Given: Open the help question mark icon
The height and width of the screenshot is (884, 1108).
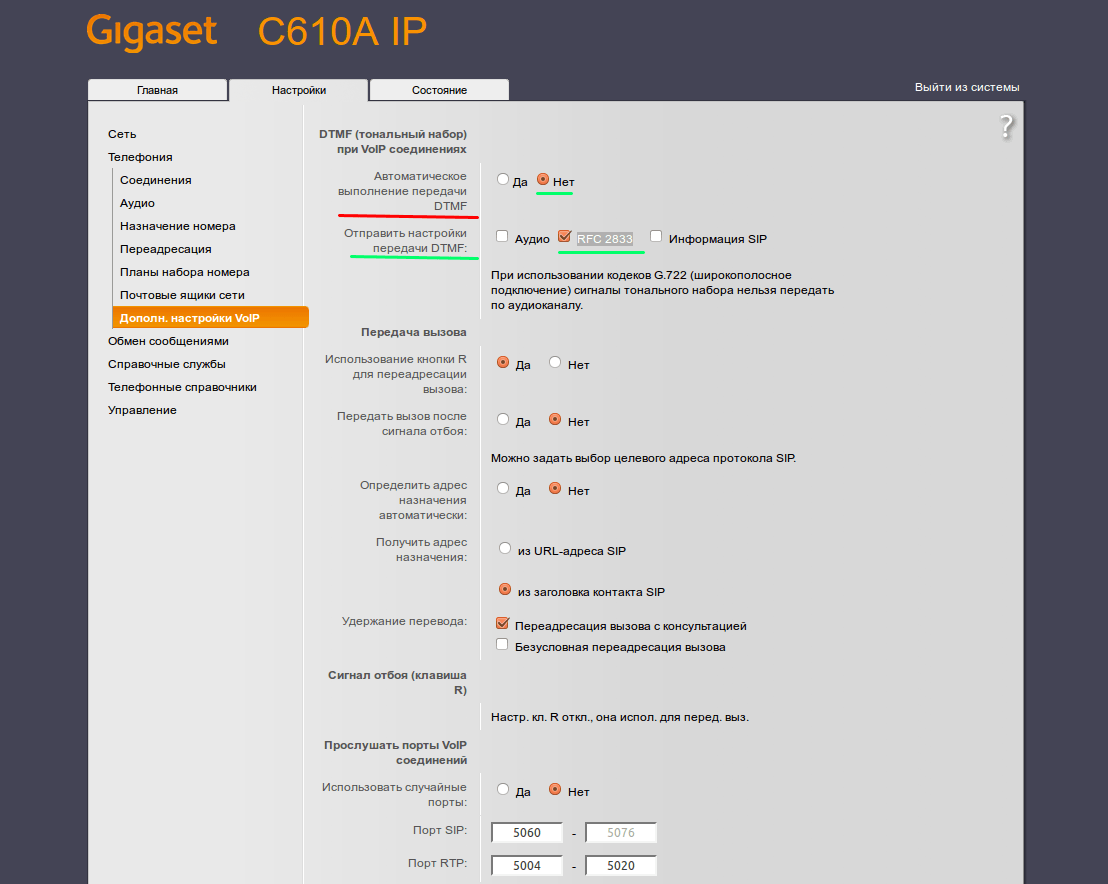Looking at the screenshot, I should click(x=1006, y=127).
